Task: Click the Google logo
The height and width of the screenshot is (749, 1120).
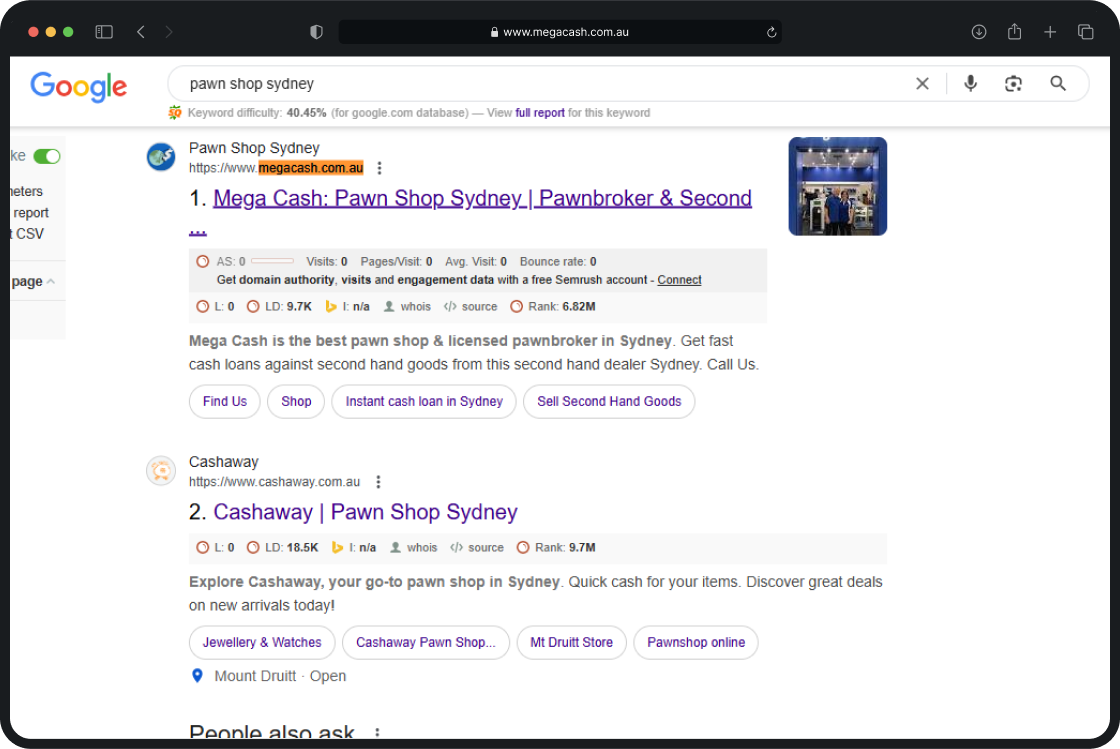Action: pyautogui.click(x=79, y=87)
